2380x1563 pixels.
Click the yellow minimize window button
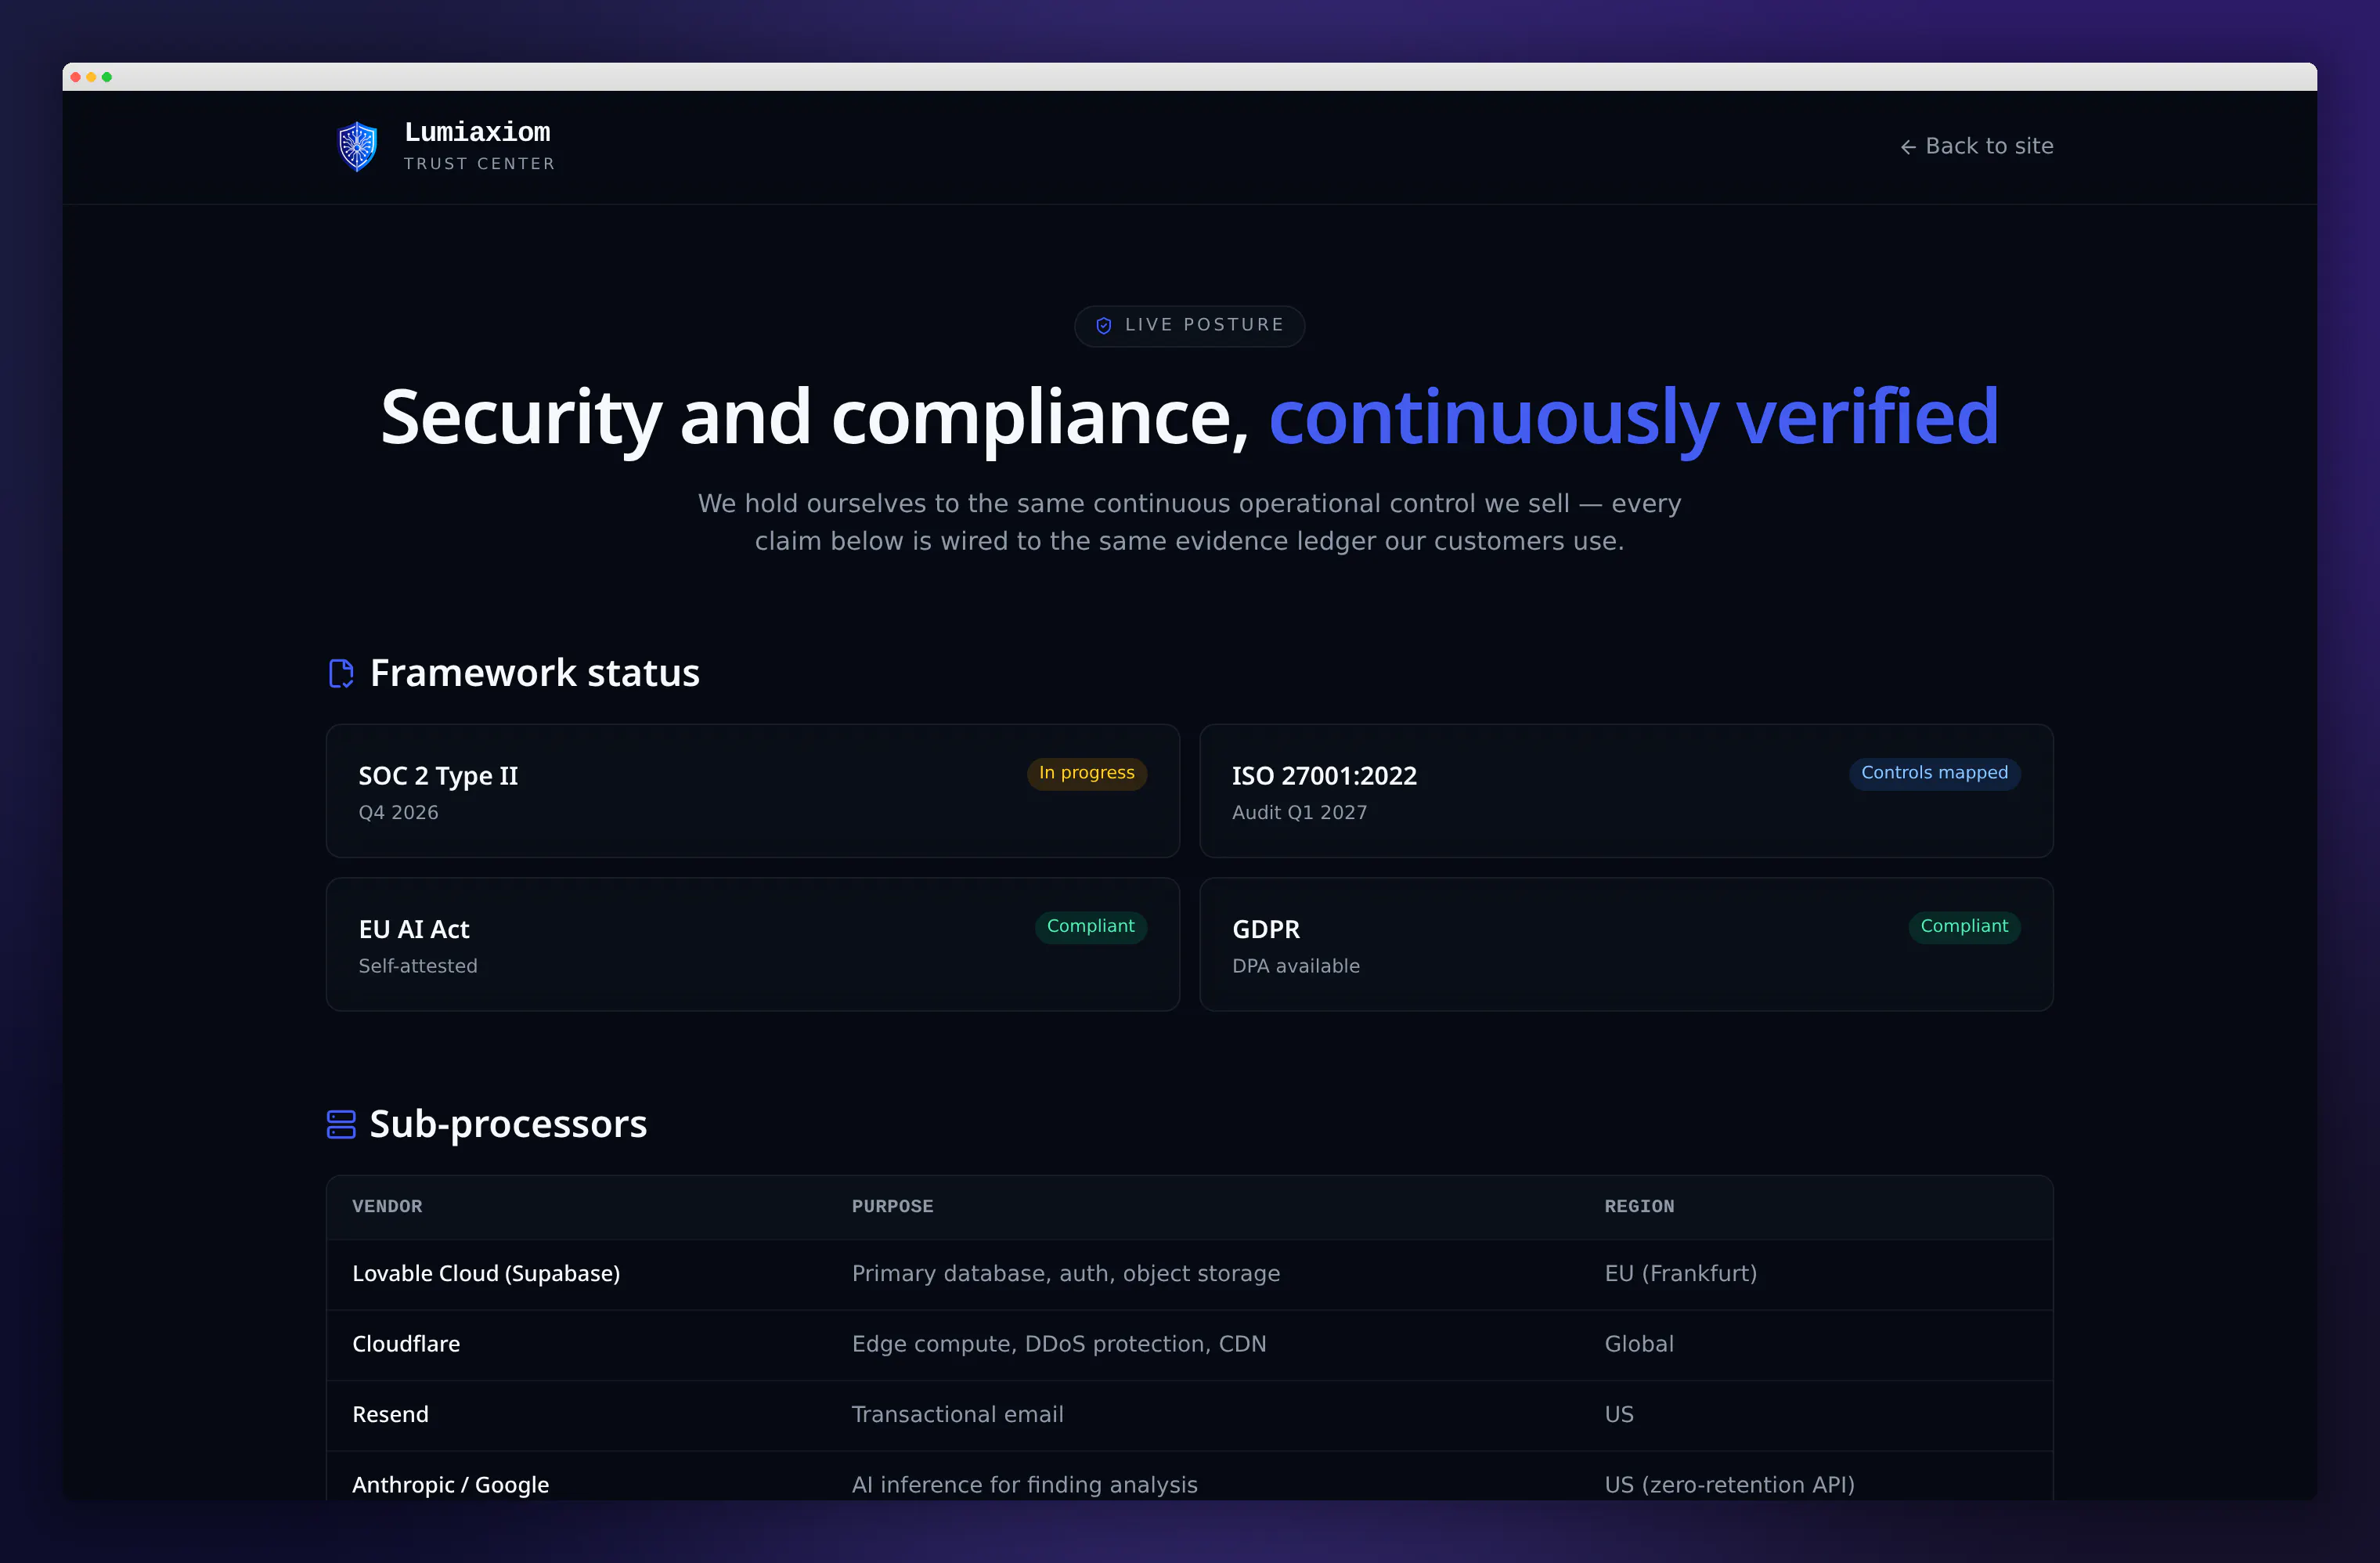tap(91, 77)
